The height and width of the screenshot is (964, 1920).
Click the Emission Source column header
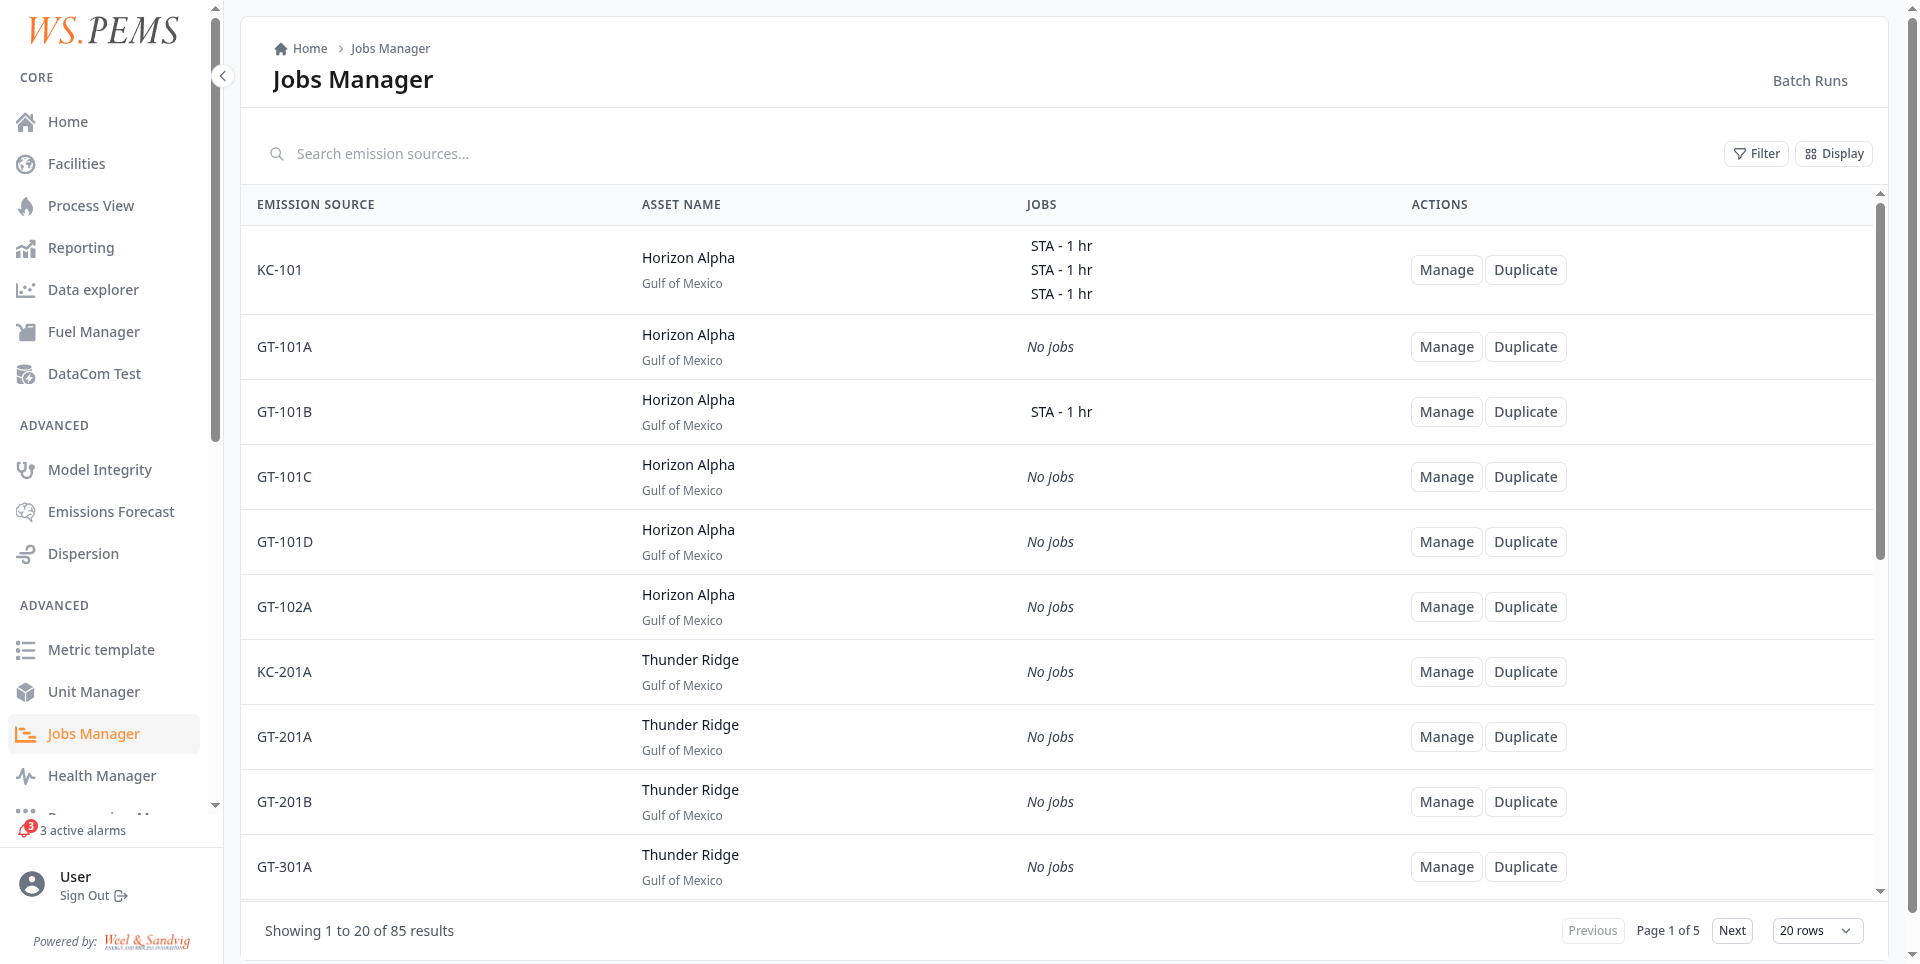coord(316,205)
